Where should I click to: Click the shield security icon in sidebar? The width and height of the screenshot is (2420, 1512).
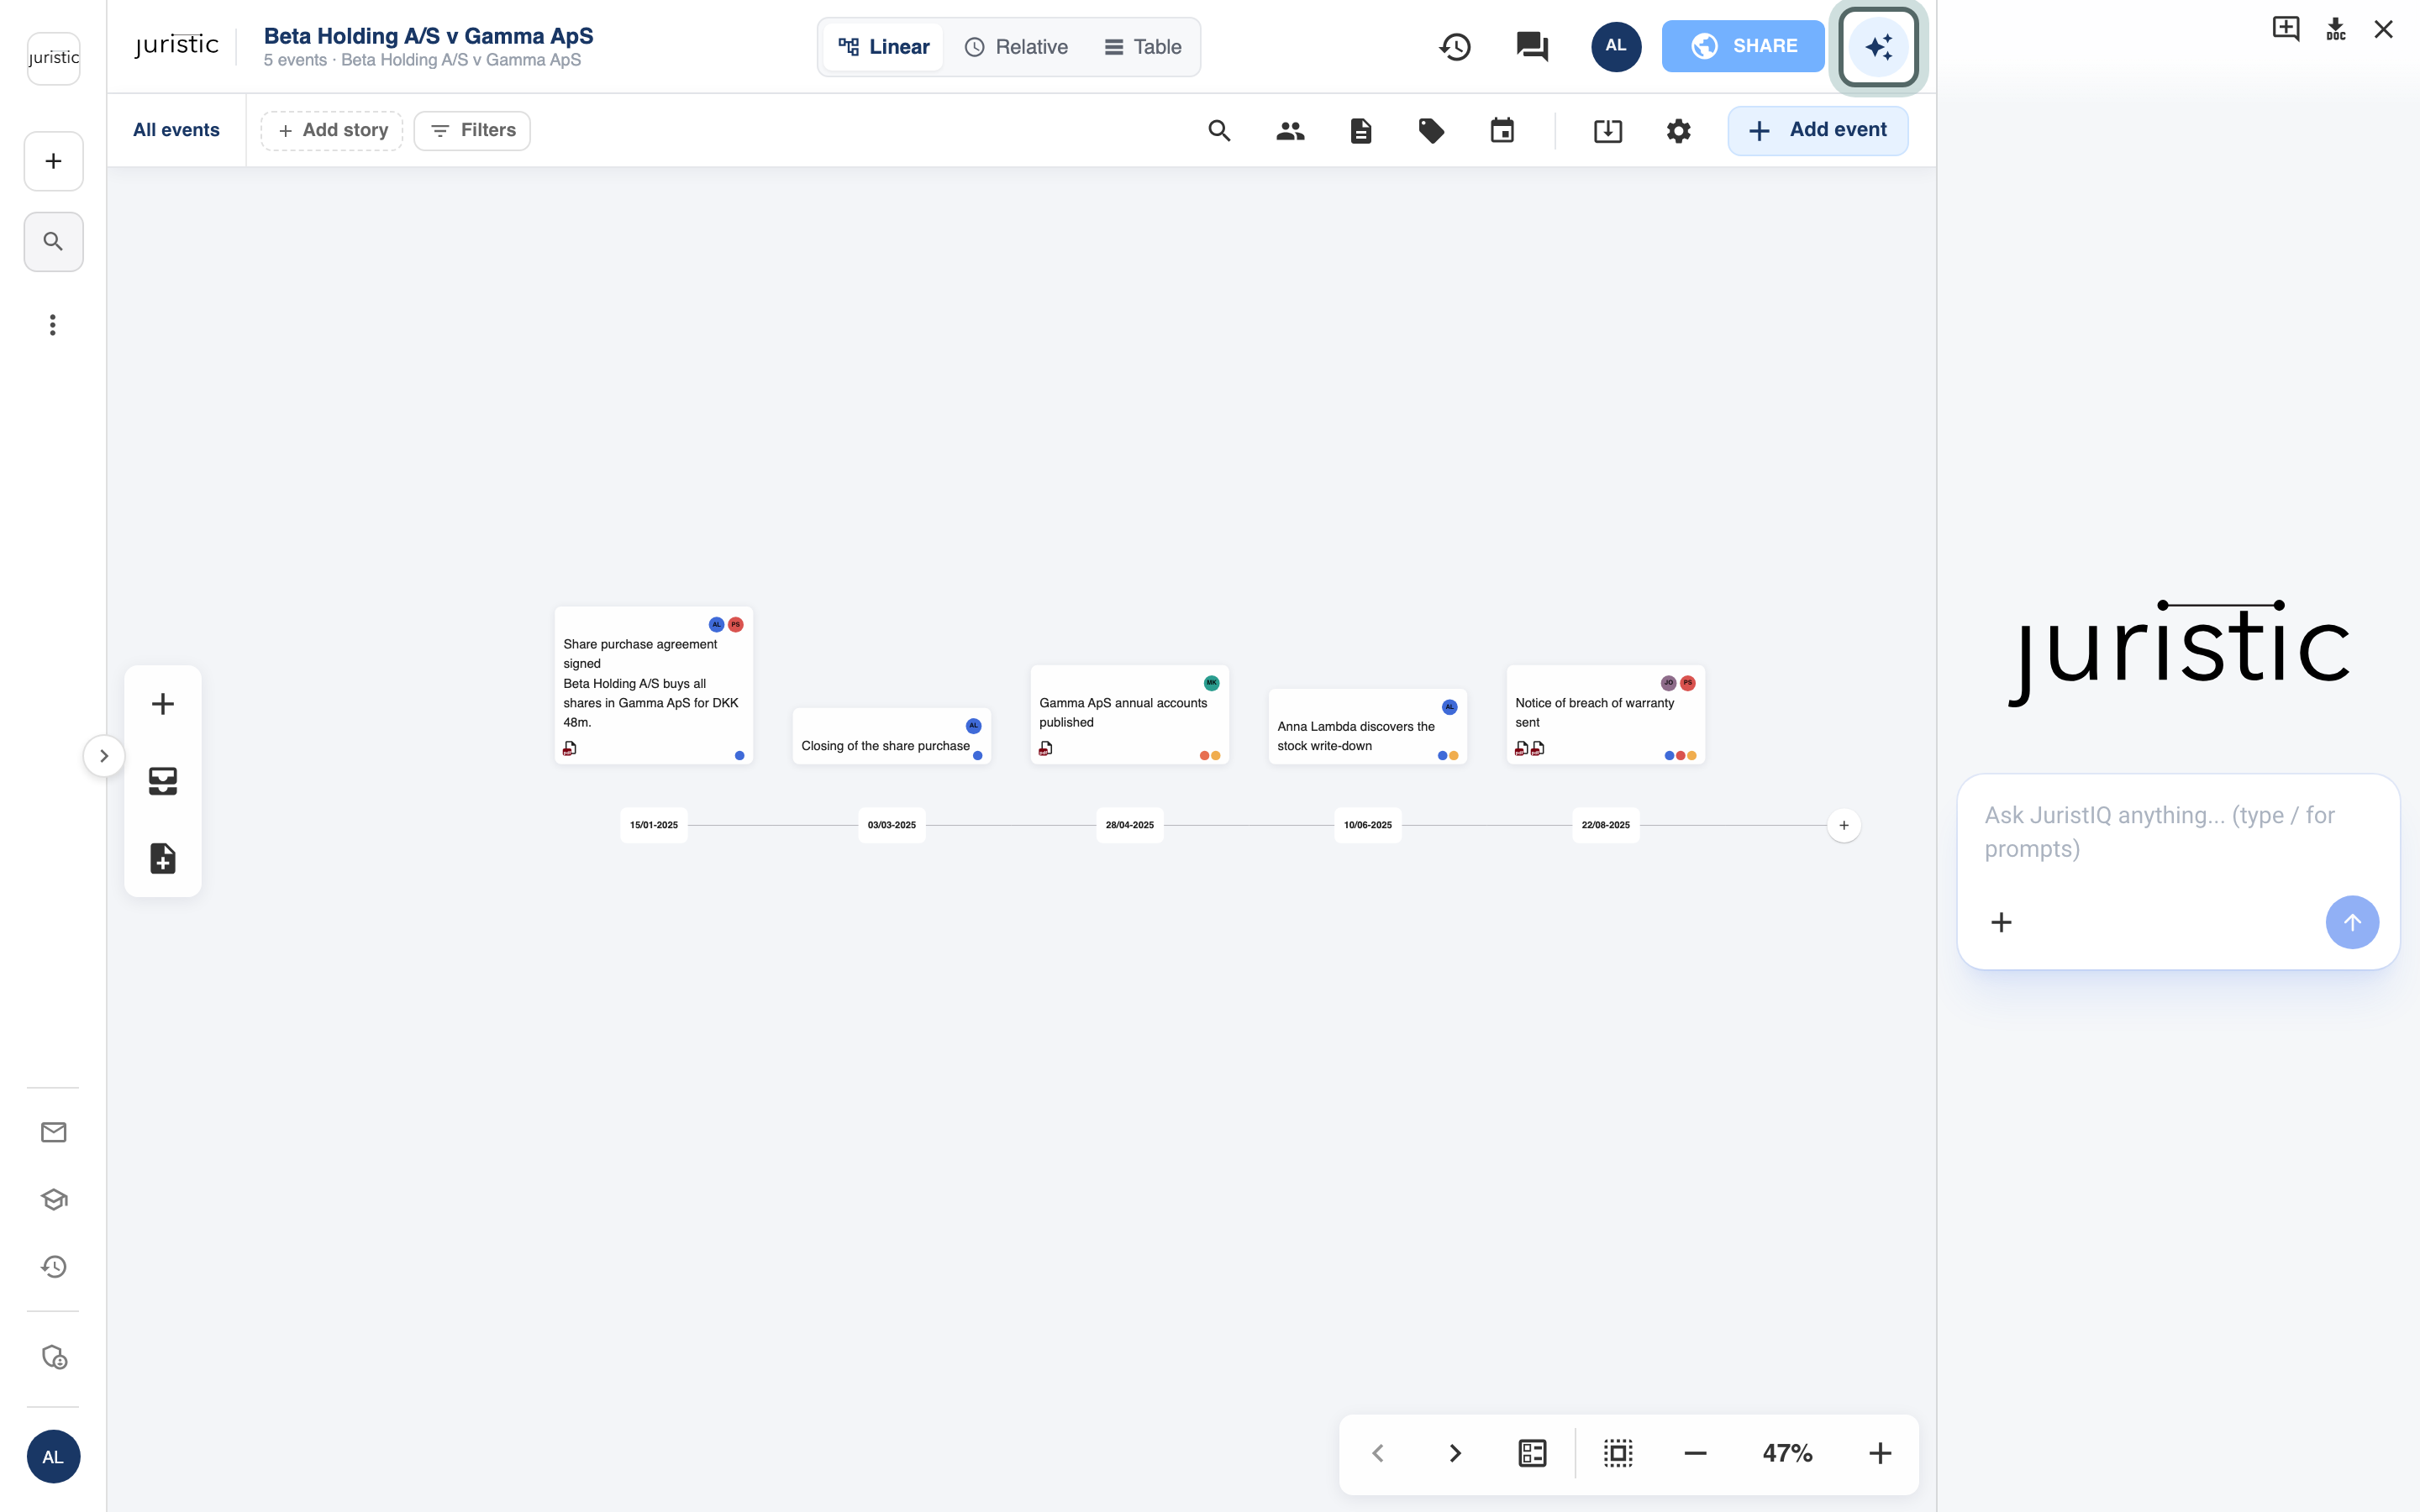[54, 1357]
